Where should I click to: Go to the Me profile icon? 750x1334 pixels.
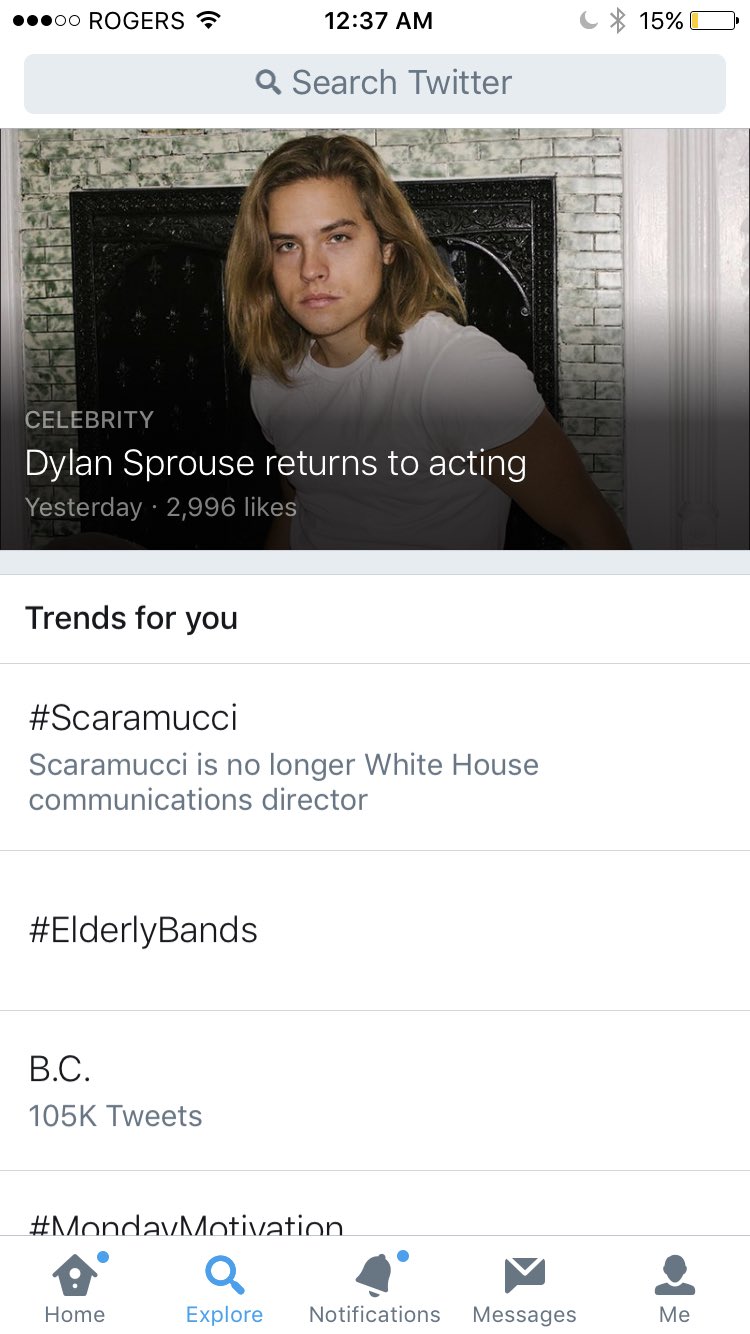point(674,1276)
